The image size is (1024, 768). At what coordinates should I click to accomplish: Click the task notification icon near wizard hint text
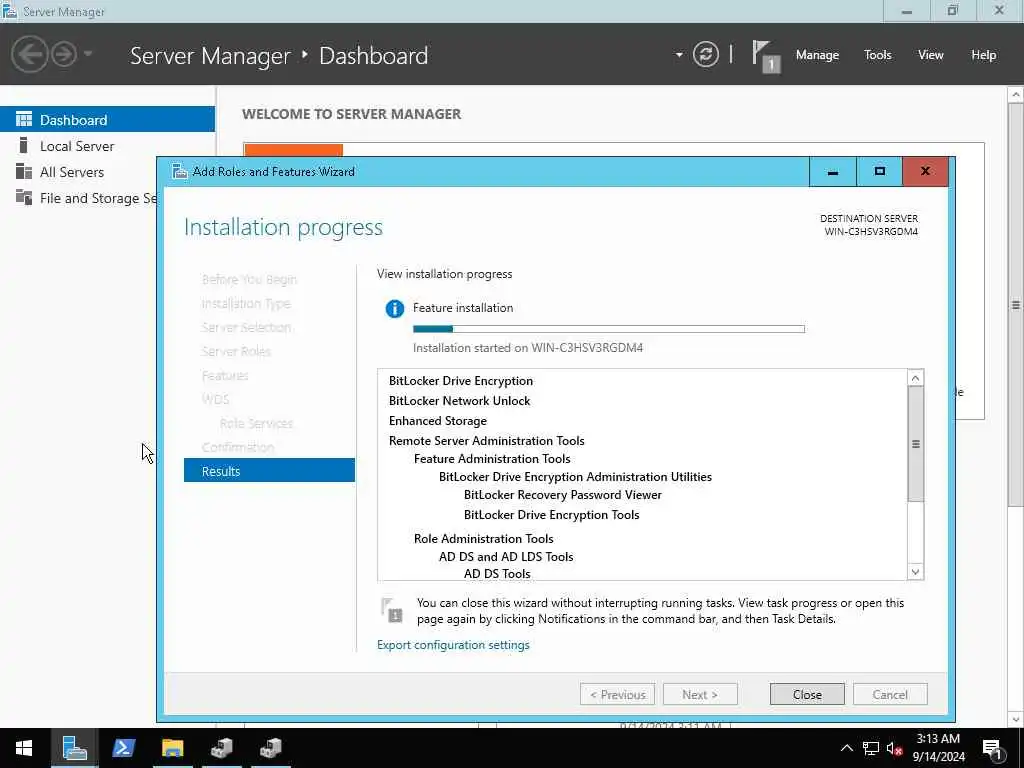click(x=392, y=610)
